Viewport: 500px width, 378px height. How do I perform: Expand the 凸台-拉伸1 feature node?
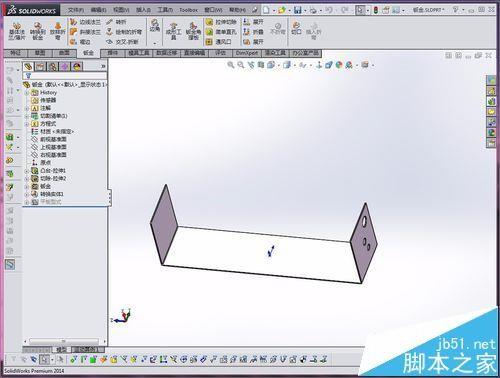coord(27,171)
